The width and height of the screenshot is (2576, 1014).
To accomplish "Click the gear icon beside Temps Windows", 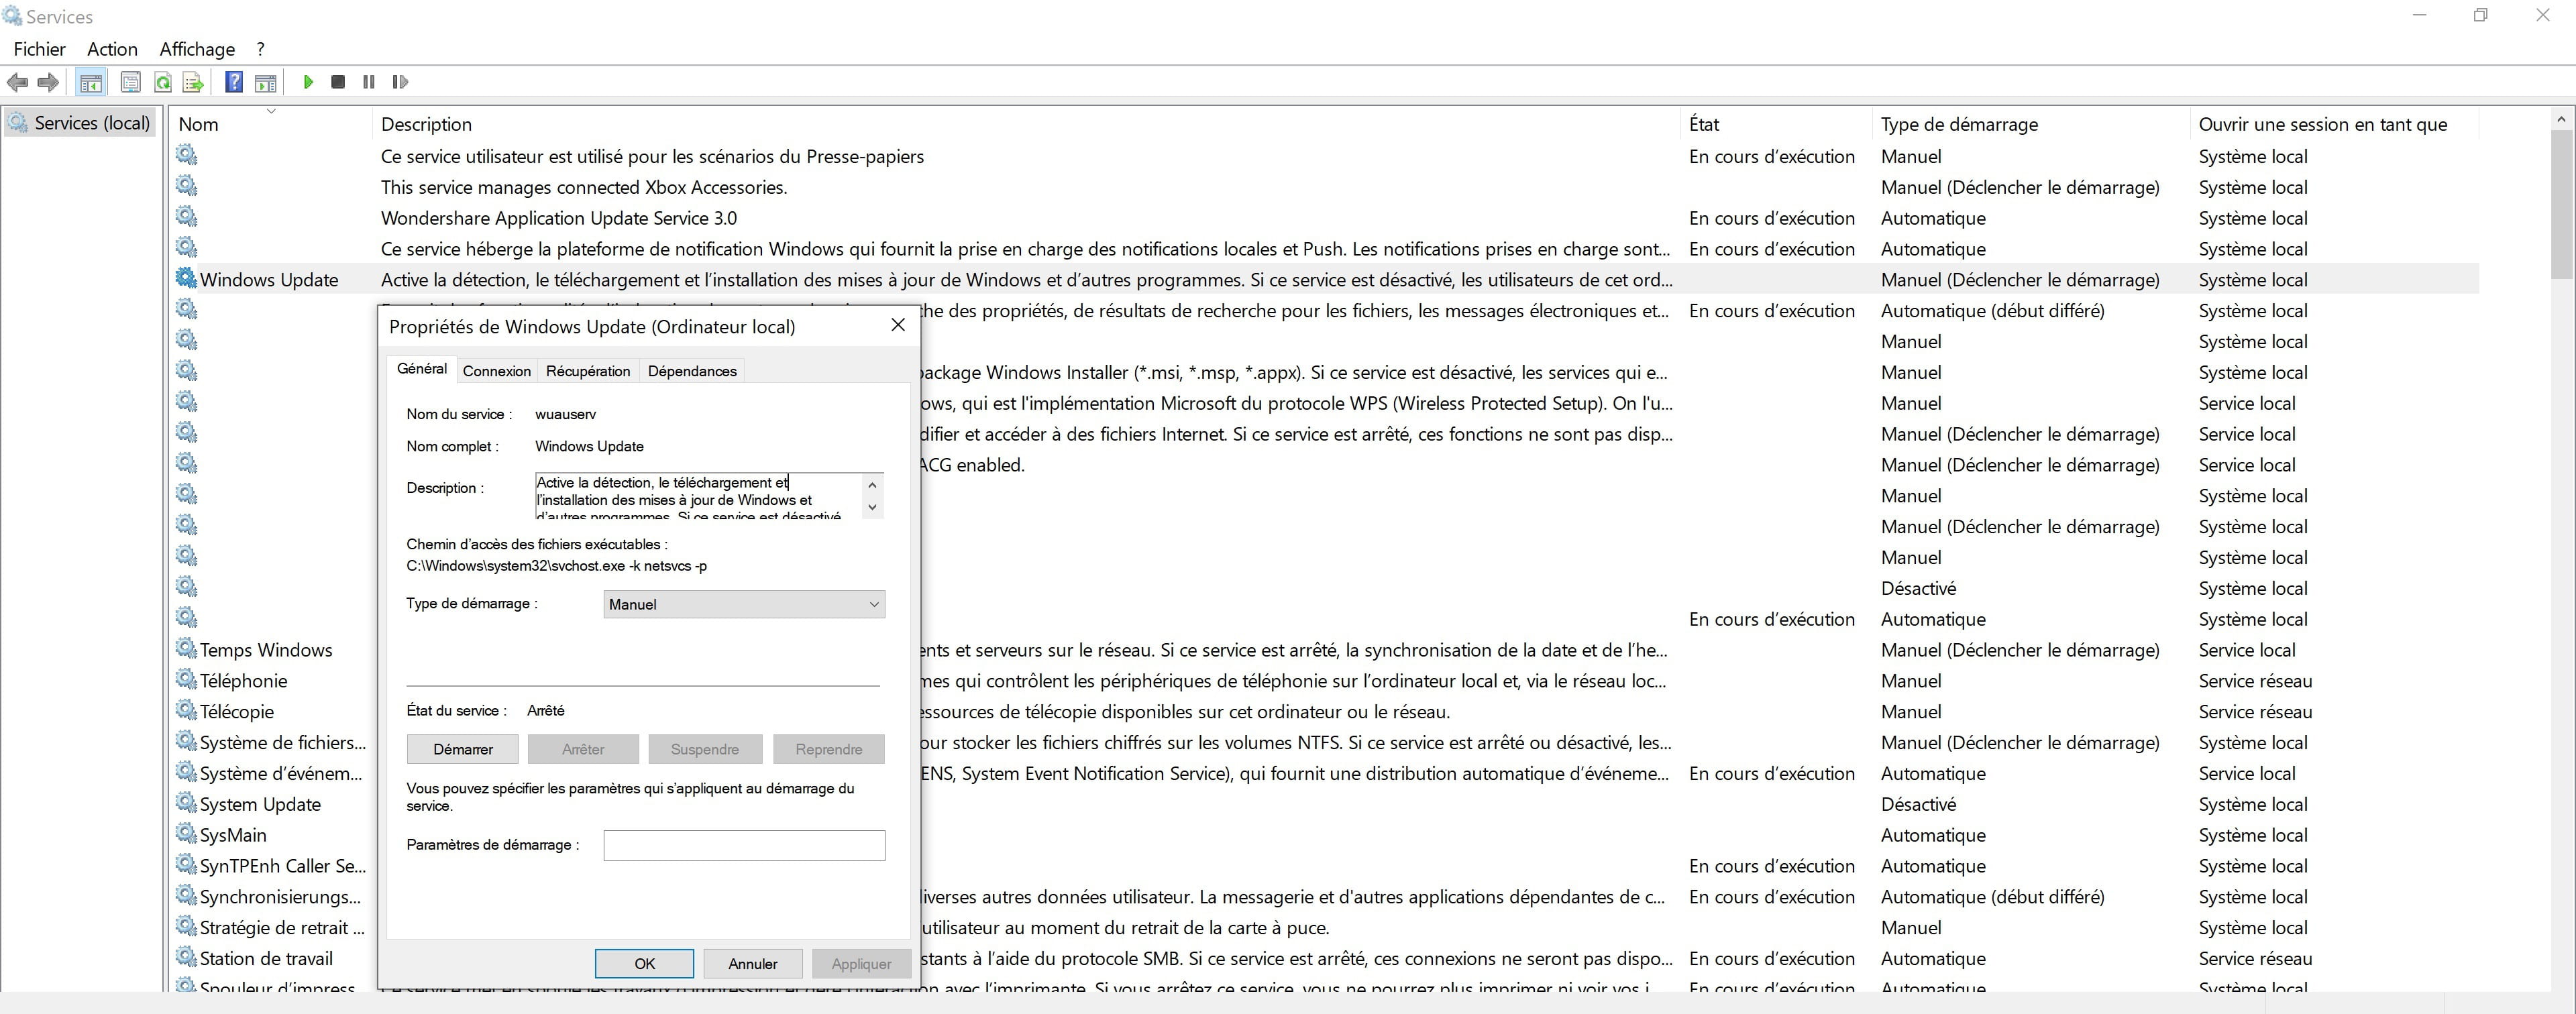I will click(186, 648).
